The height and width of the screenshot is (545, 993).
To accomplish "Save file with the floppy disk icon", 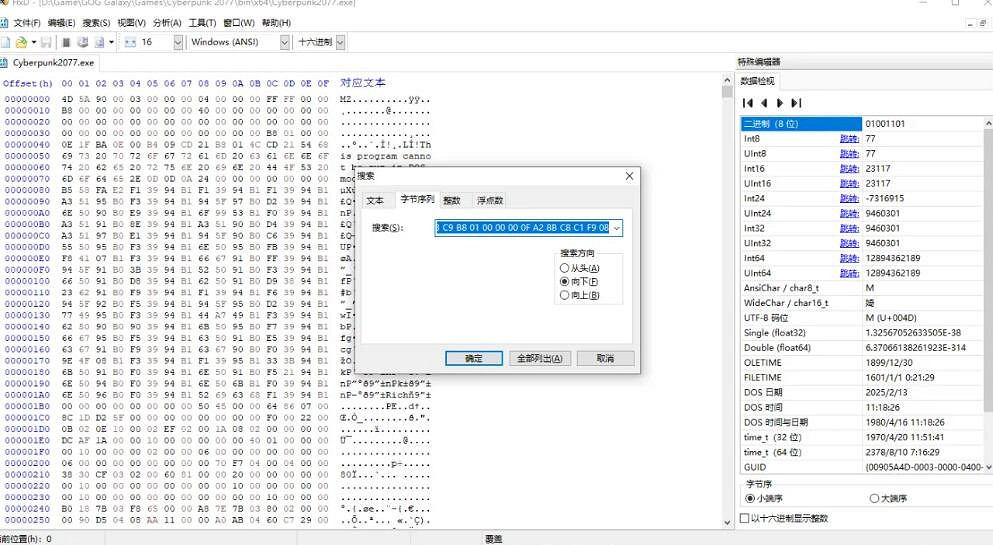I will 46,42.
